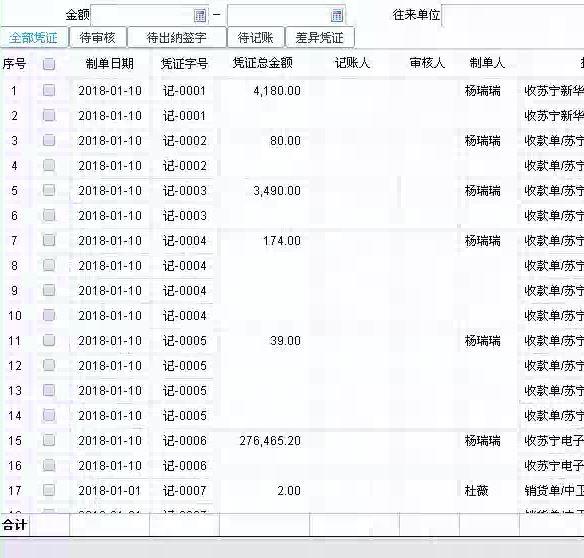The image size is (584, 558).
Task: Click 杨瑞瑞 in row 15
Action: (x=482, y=441)
